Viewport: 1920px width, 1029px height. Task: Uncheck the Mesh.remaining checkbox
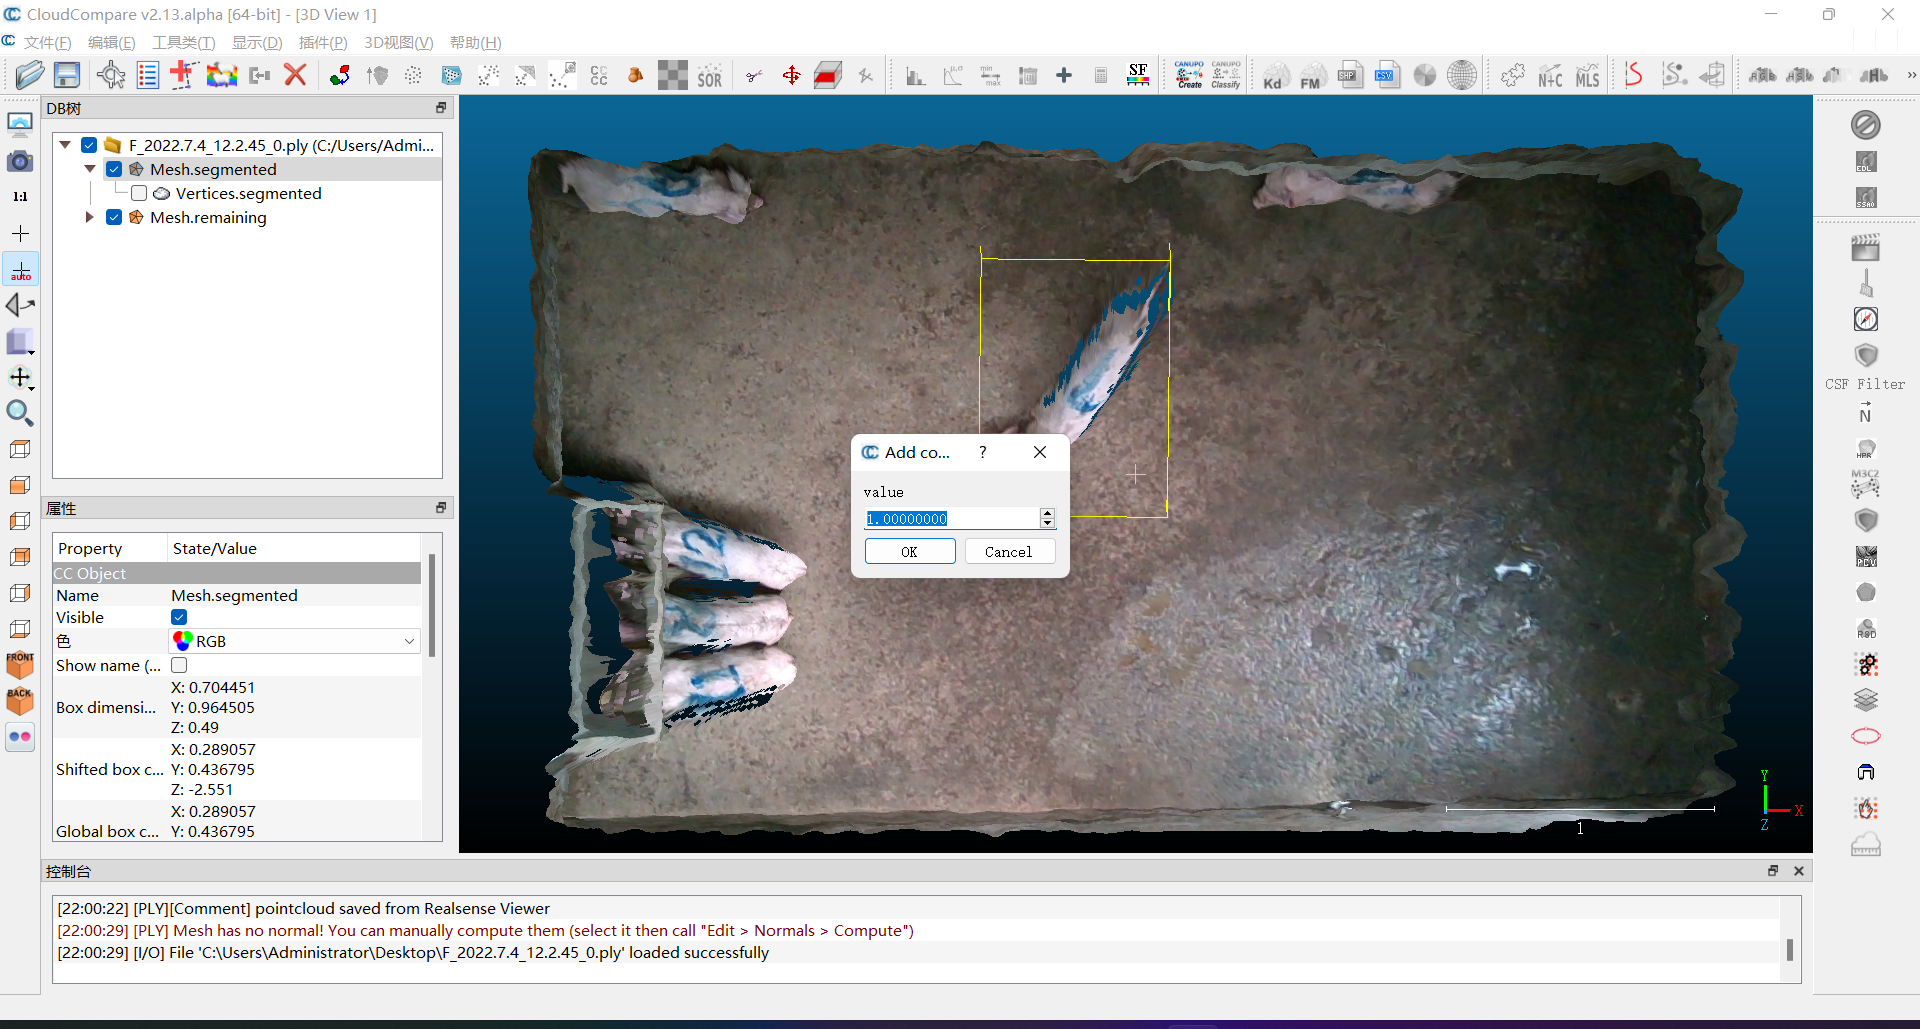click(x=114, y=217)
